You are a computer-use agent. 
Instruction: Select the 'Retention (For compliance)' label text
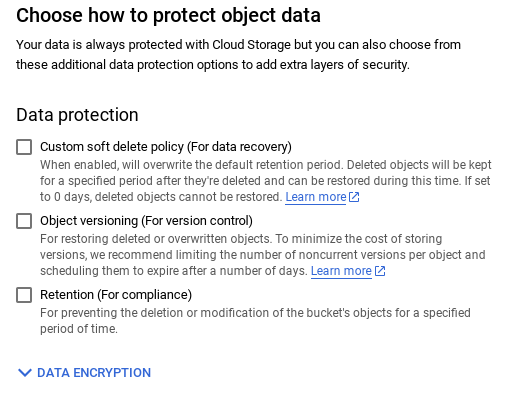pyautogui.click(x=116, y=295)
